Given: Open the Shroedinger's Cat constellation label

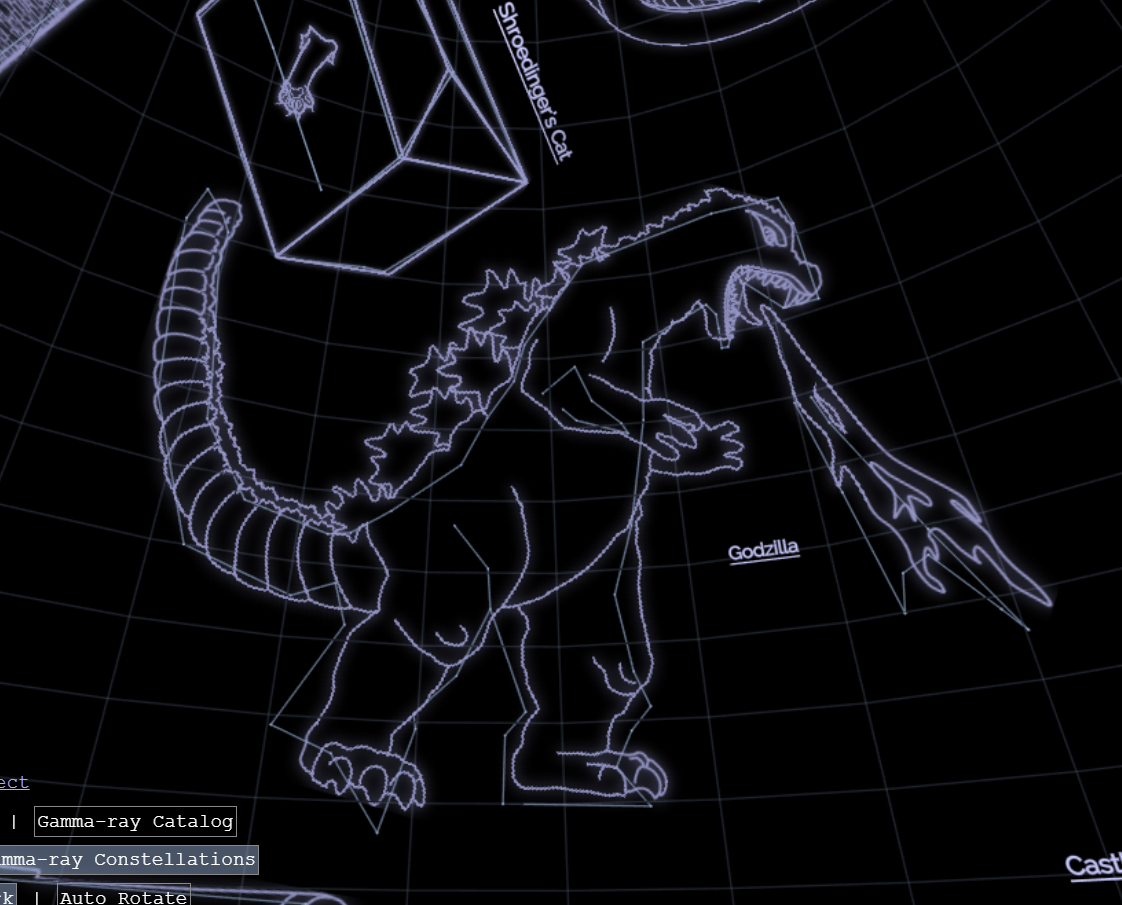Looking at the screenshot, I should (x=533, y=80).
